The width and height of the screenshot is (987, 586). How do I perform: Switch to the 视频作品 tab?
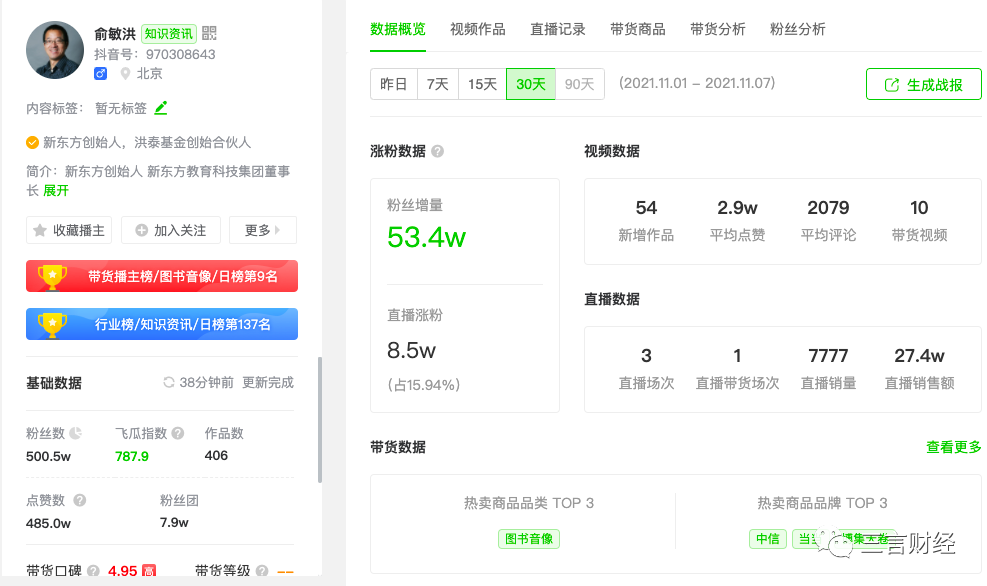point(478,29)
